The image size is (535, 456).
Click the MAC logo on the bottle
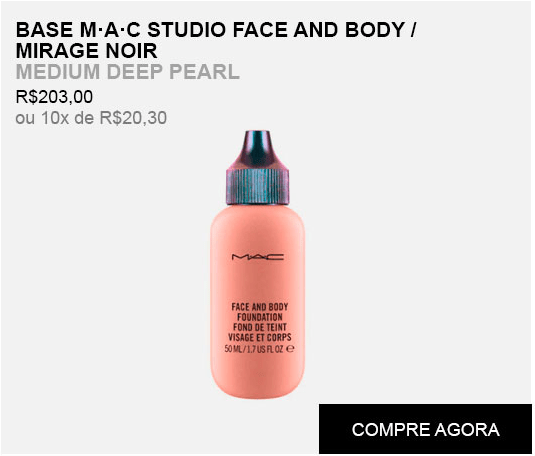click(258, 257)
